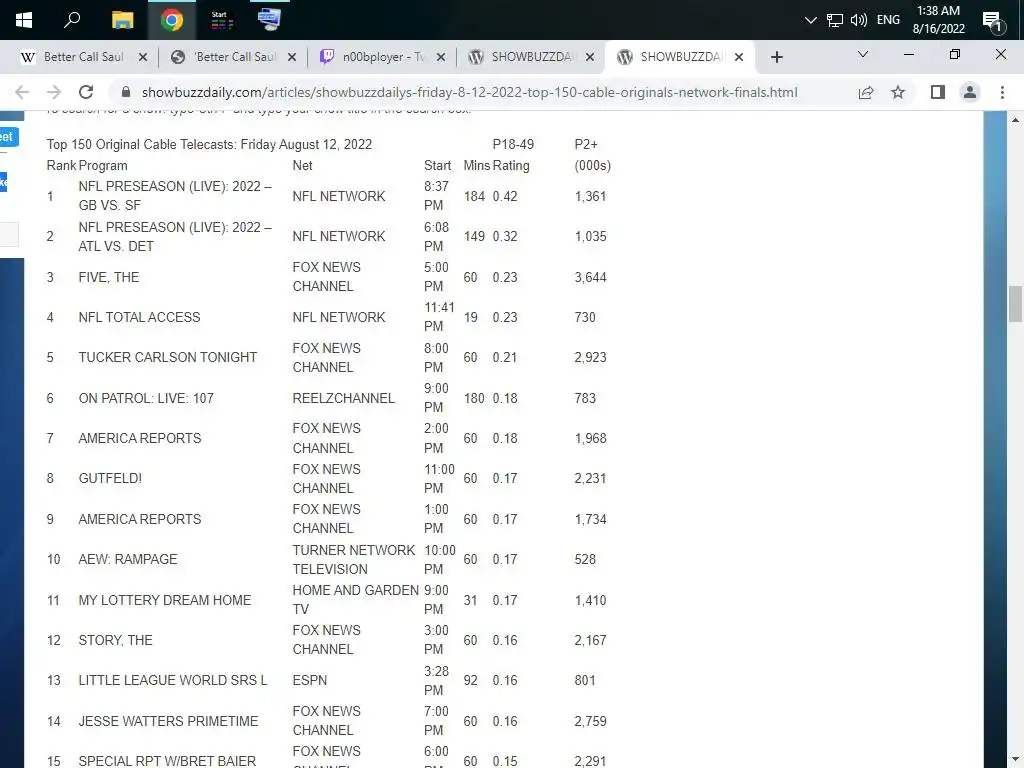
Task: Click FIVE, THE program cell
Action: (x=108, y=277)
